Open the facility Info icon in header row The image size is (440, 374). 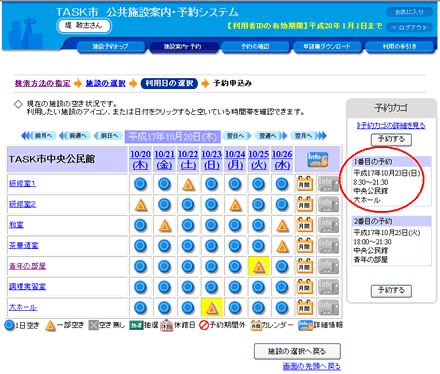[317, 159]
